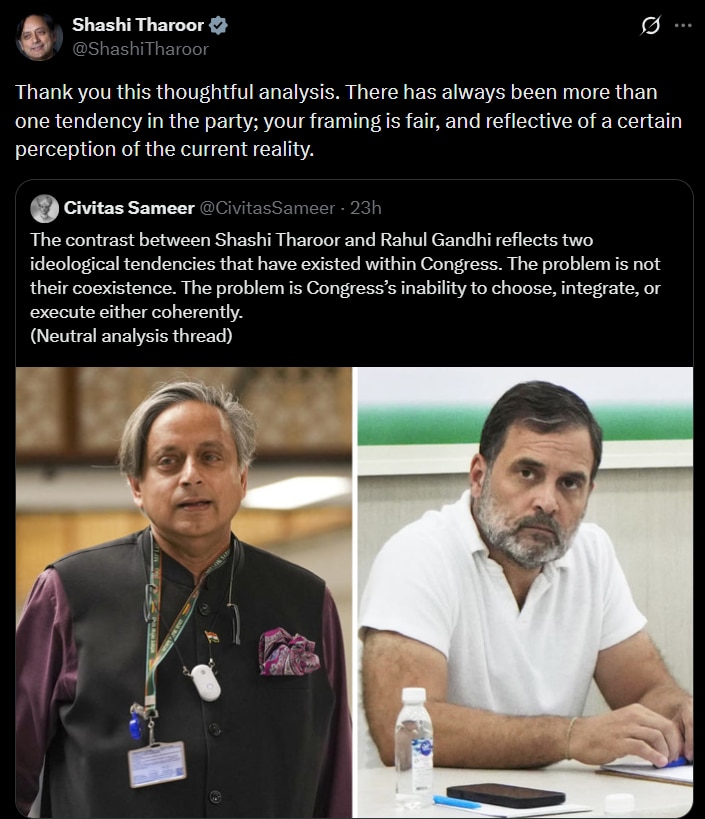Image resolution: width=705 pixels, height=819 pixels.
Task: Open Shashi Tharoor's profile avatar
Action: pos(38,36)
